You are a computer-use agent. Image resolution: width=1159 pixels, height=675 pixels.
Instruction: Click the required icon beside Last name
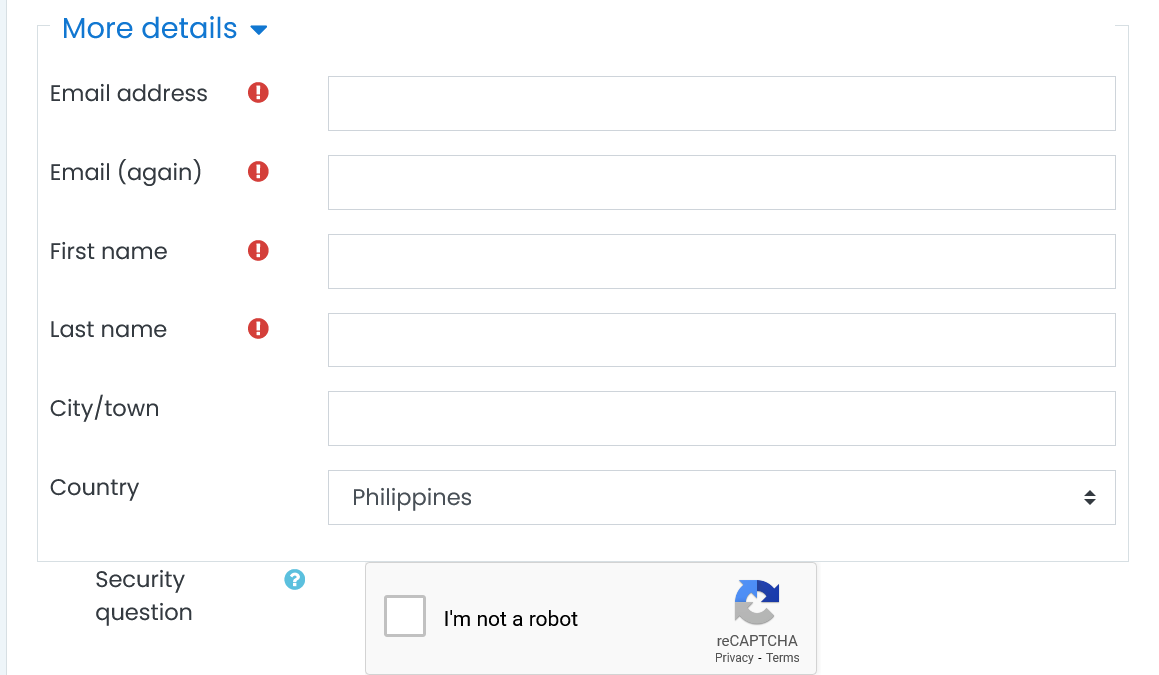point(258,328)
